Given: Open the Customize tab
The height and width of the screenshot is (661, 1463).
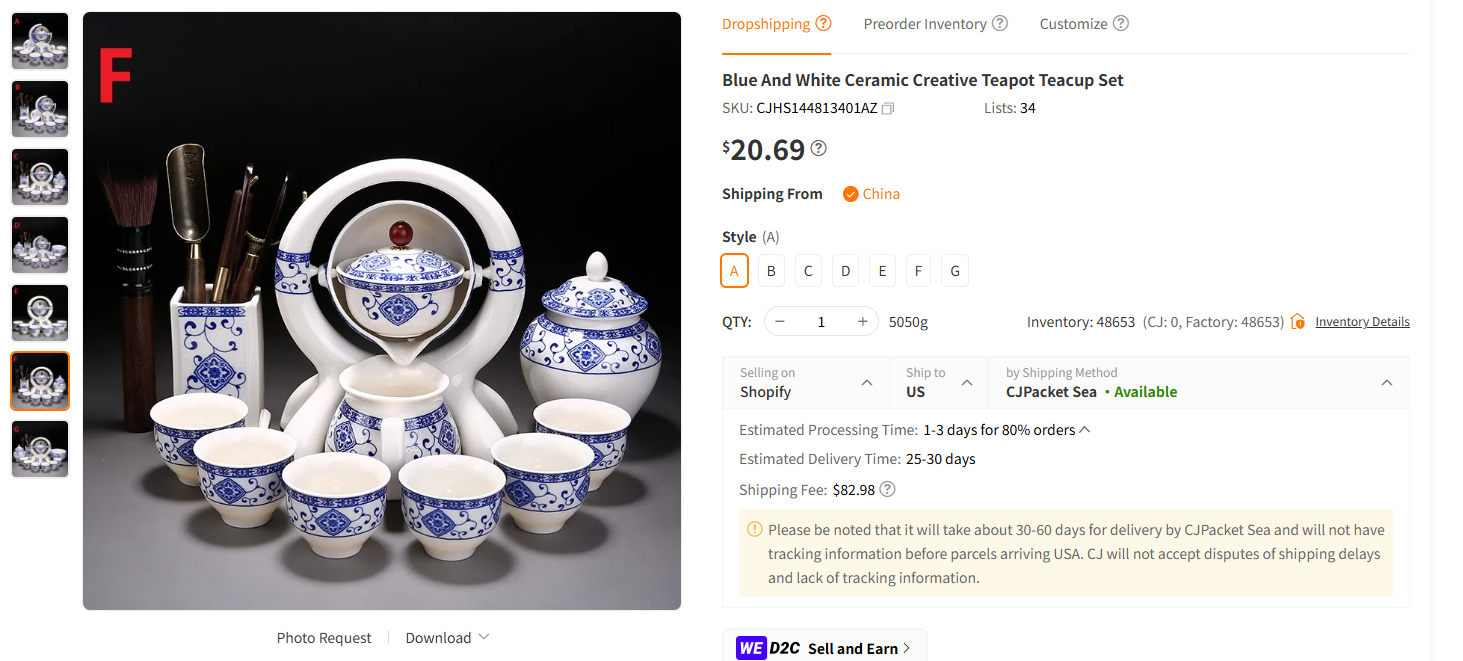Looking at the screenshot, I should [1073, 22].
